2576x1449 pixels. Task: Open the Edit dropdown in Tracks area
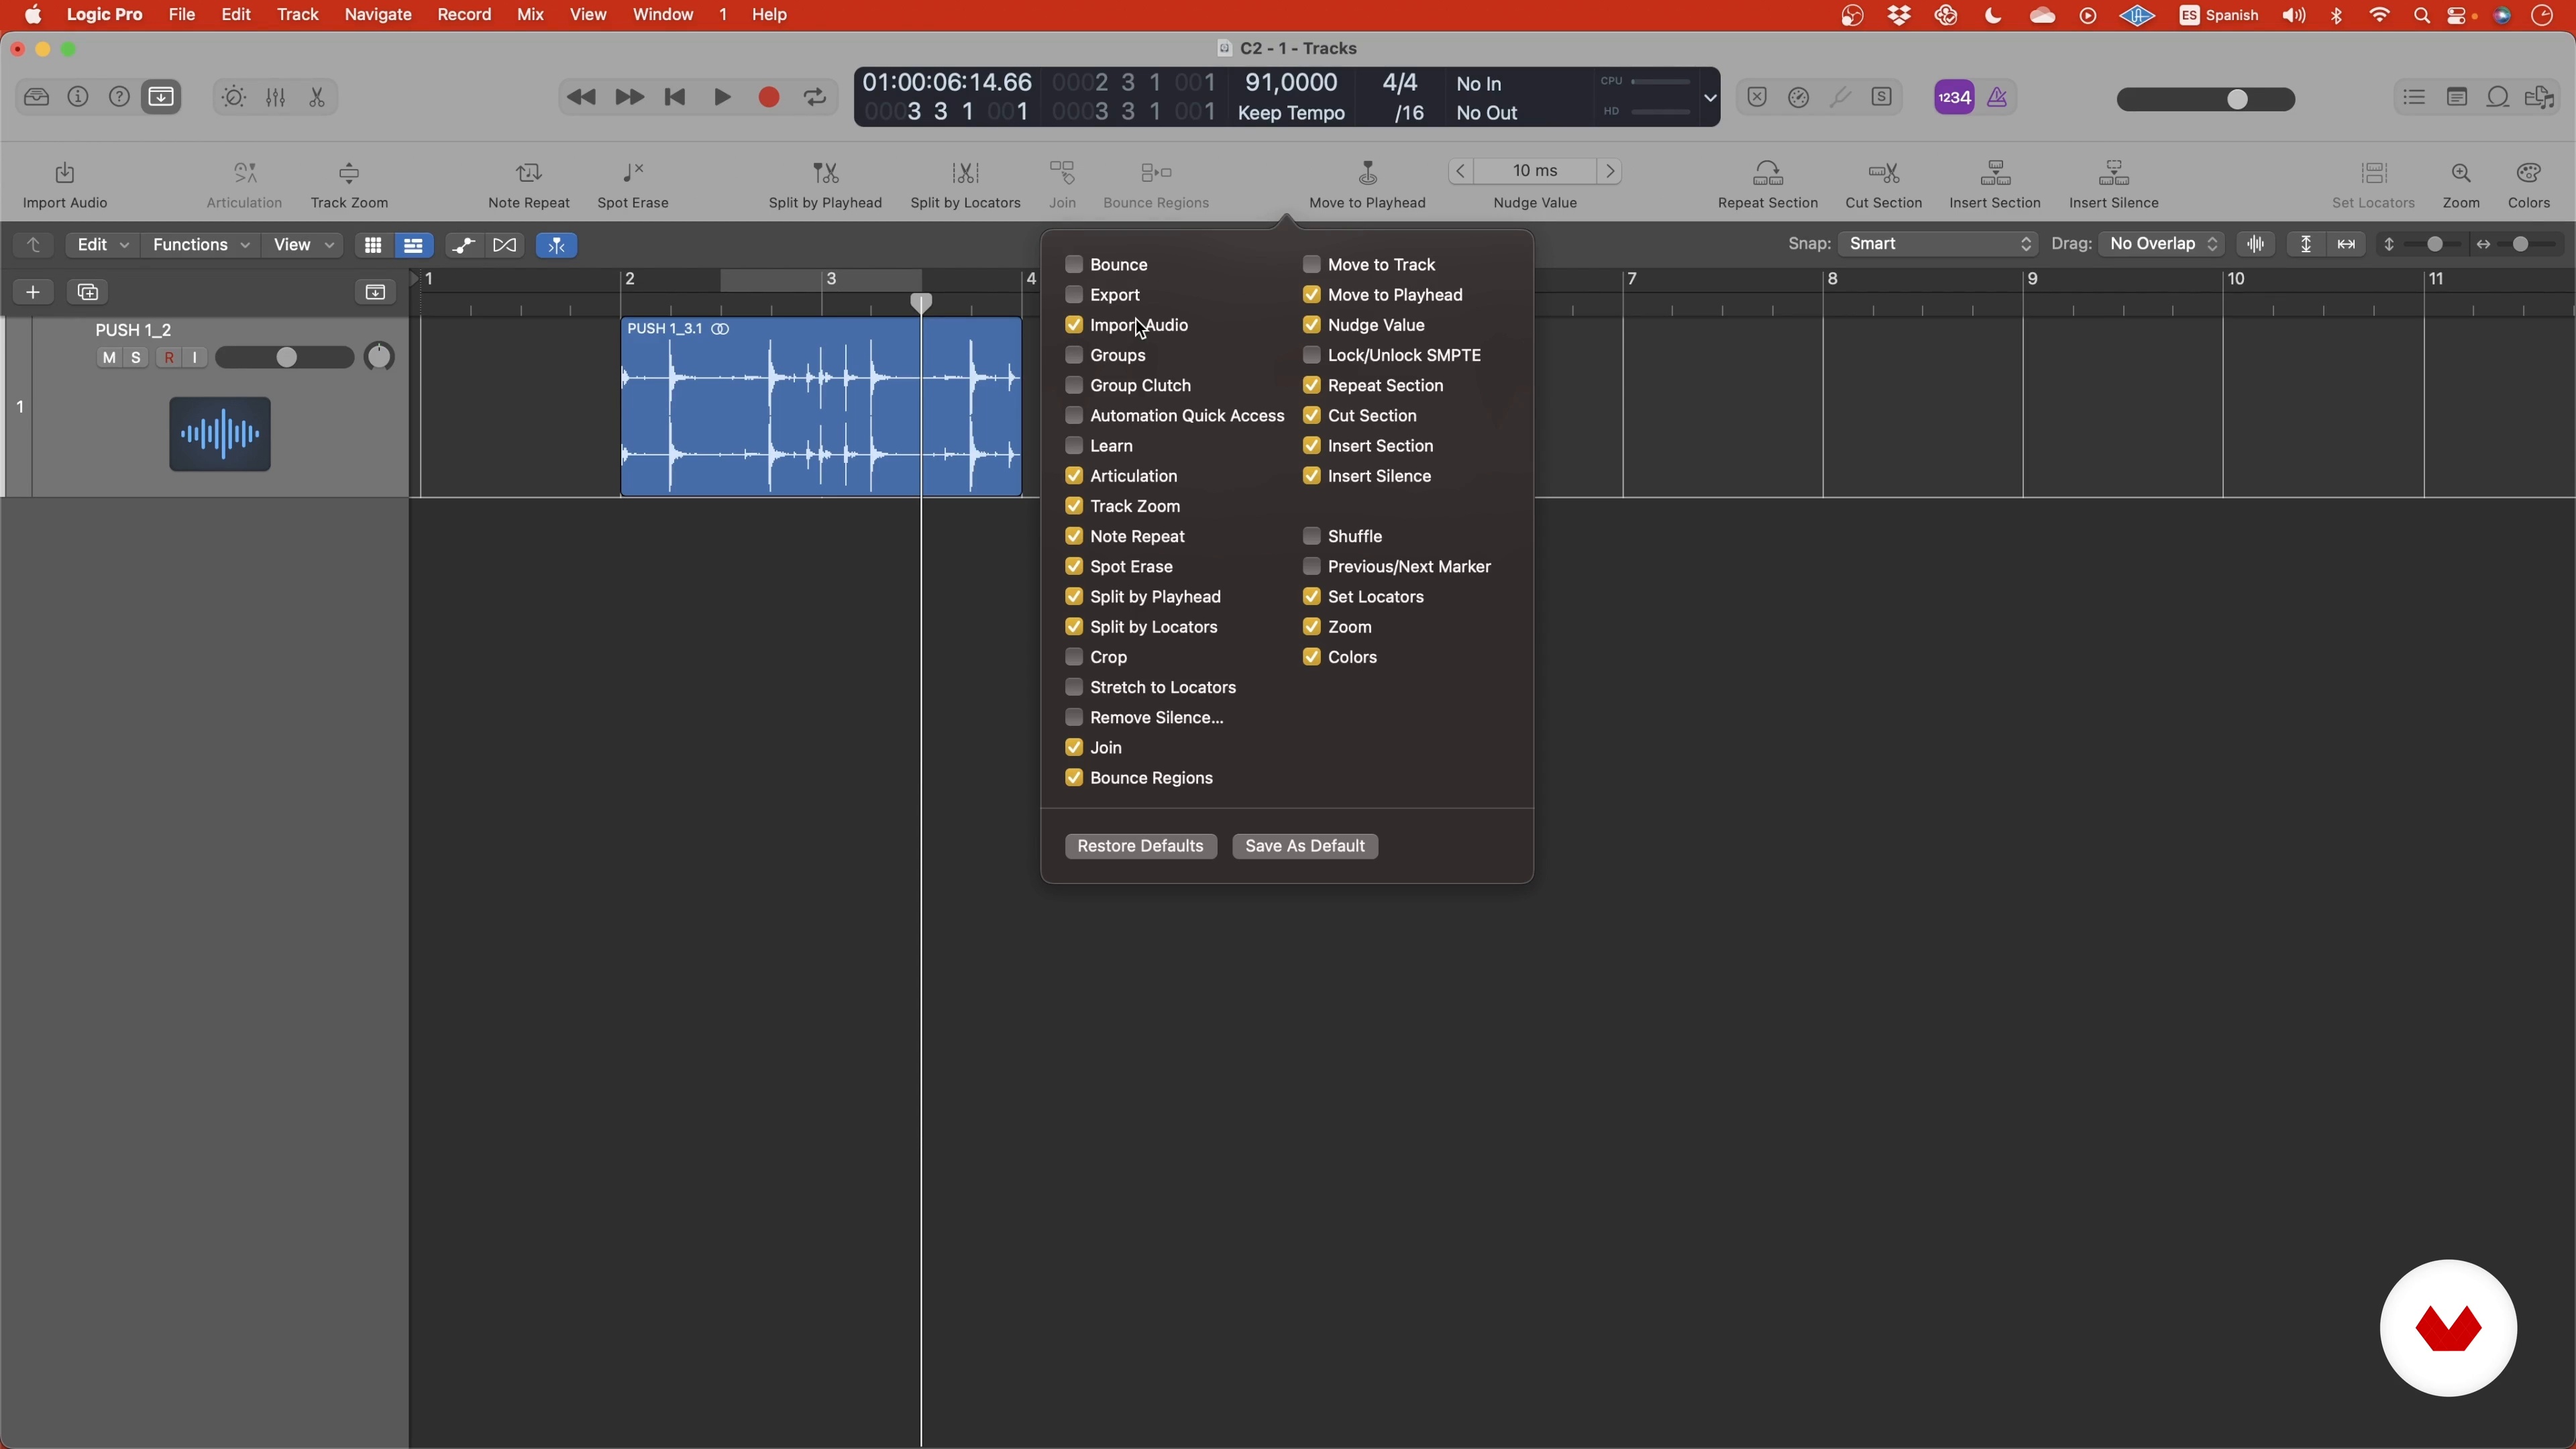pyautogui.click(x=102, y=245)
